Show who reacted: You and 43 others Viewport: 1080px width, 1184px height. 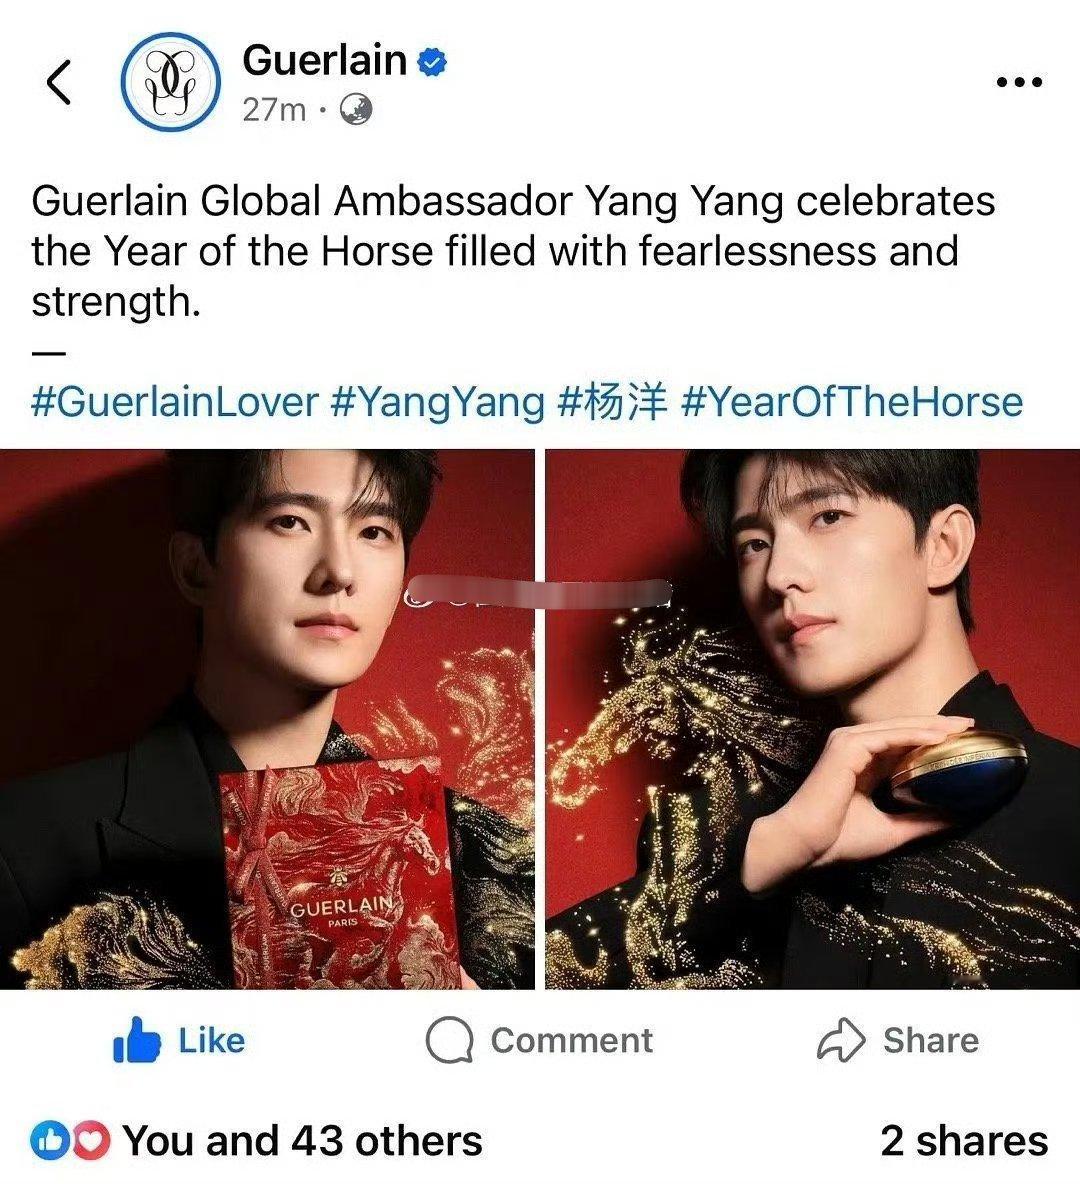coord(303,1141)
